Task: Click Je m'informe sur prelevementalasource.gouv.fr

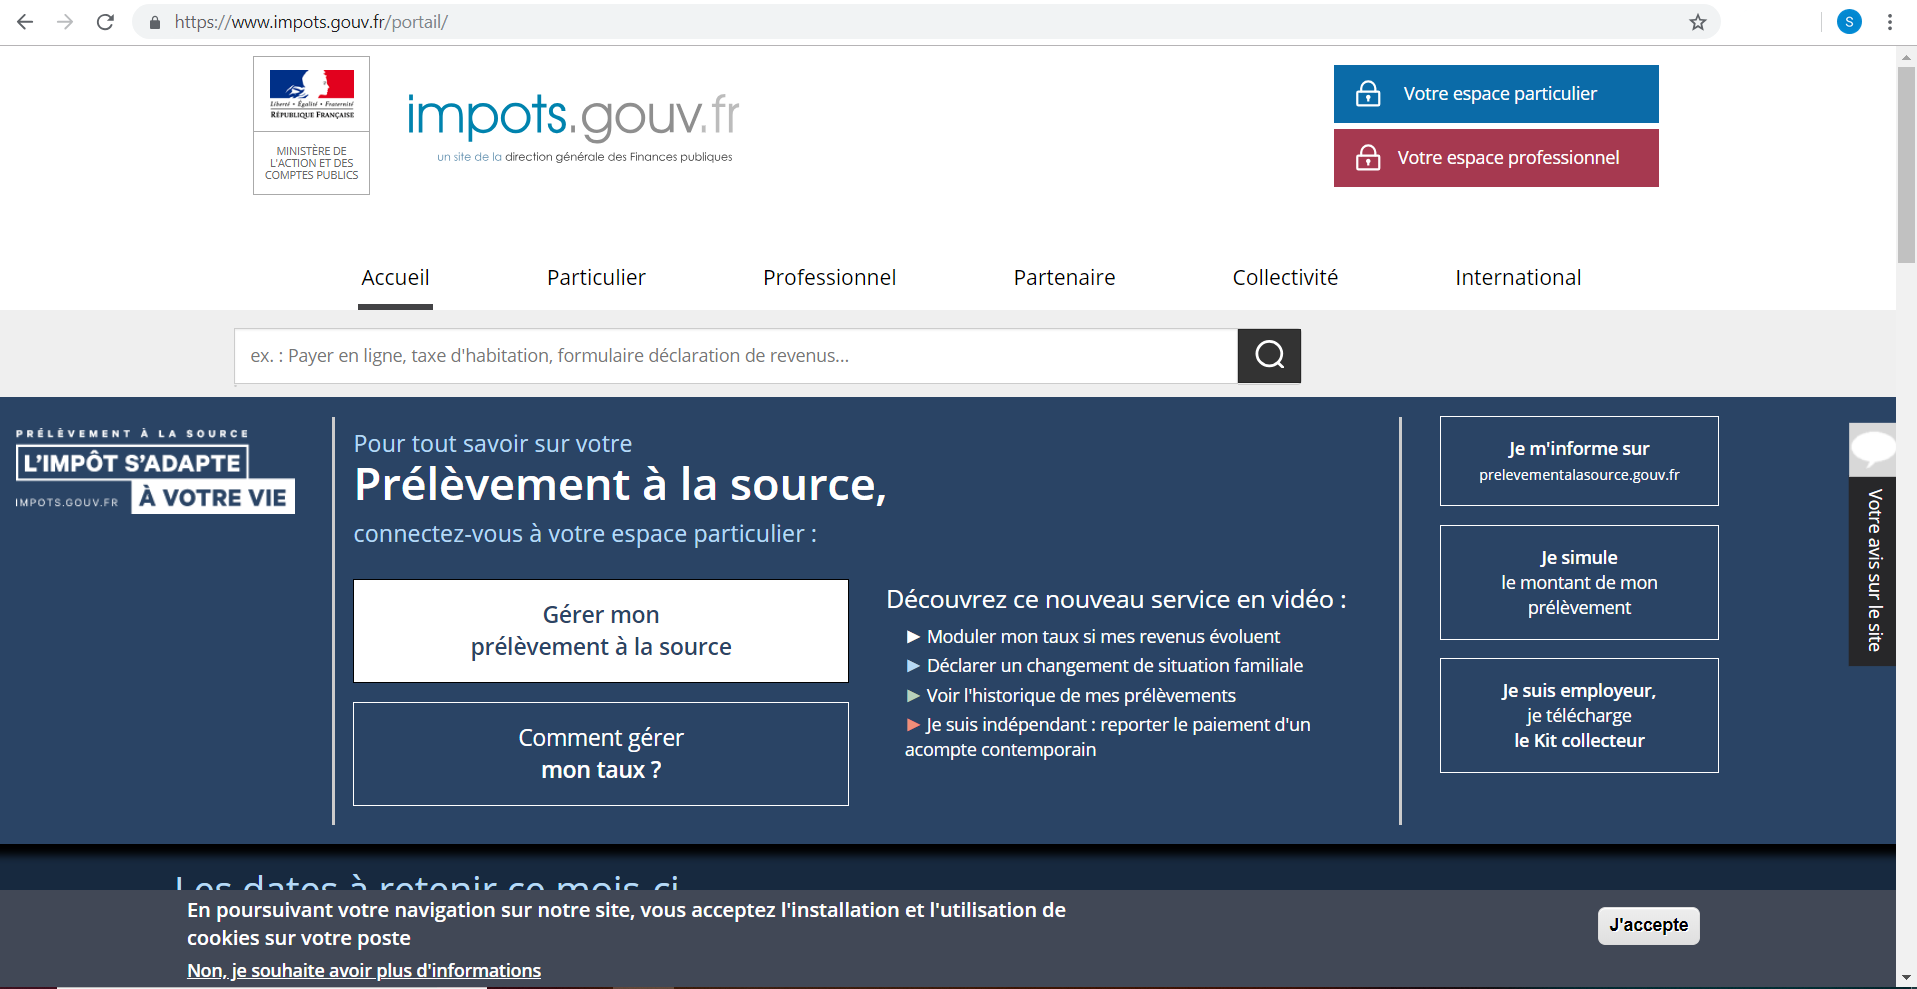Action: tap(1579, 461)
